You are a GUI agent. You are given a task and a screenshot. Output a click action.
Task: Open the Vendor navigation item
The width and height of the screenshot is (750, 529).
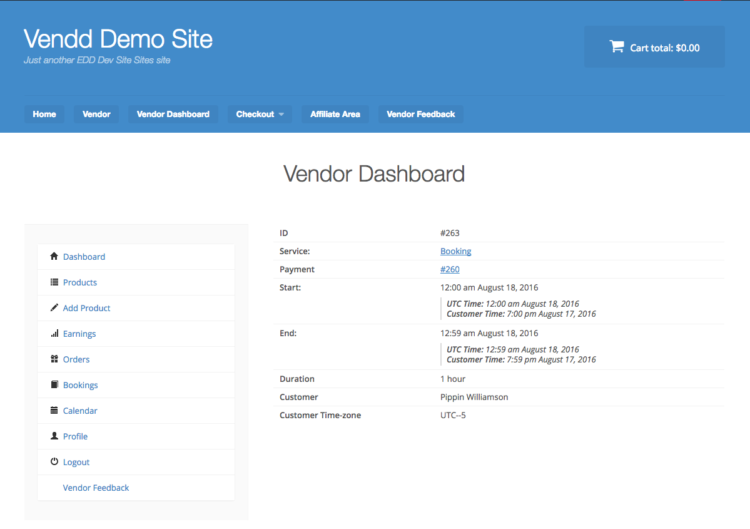96,114
